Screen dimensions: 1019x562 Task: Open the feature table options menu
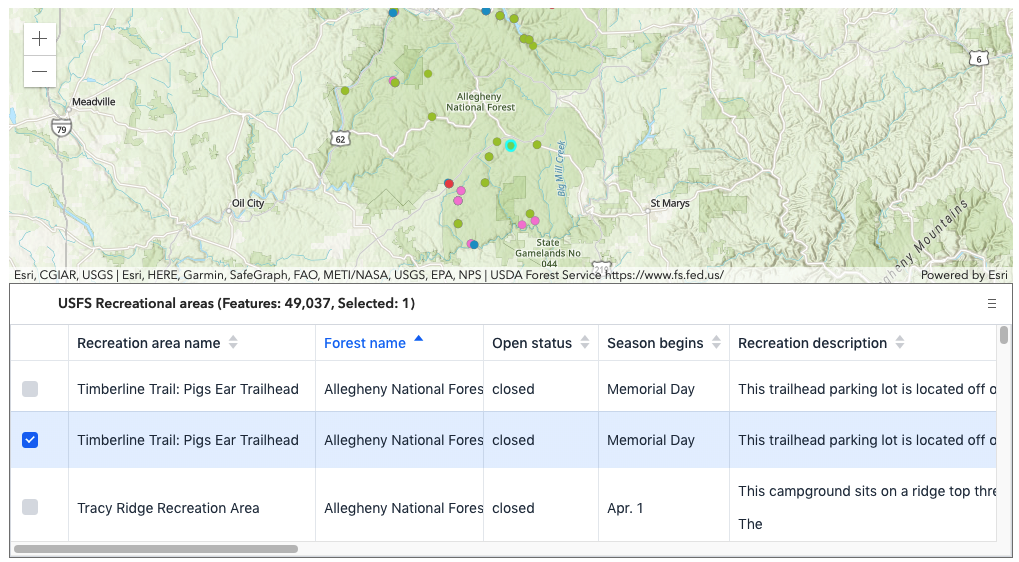[991, 303]
